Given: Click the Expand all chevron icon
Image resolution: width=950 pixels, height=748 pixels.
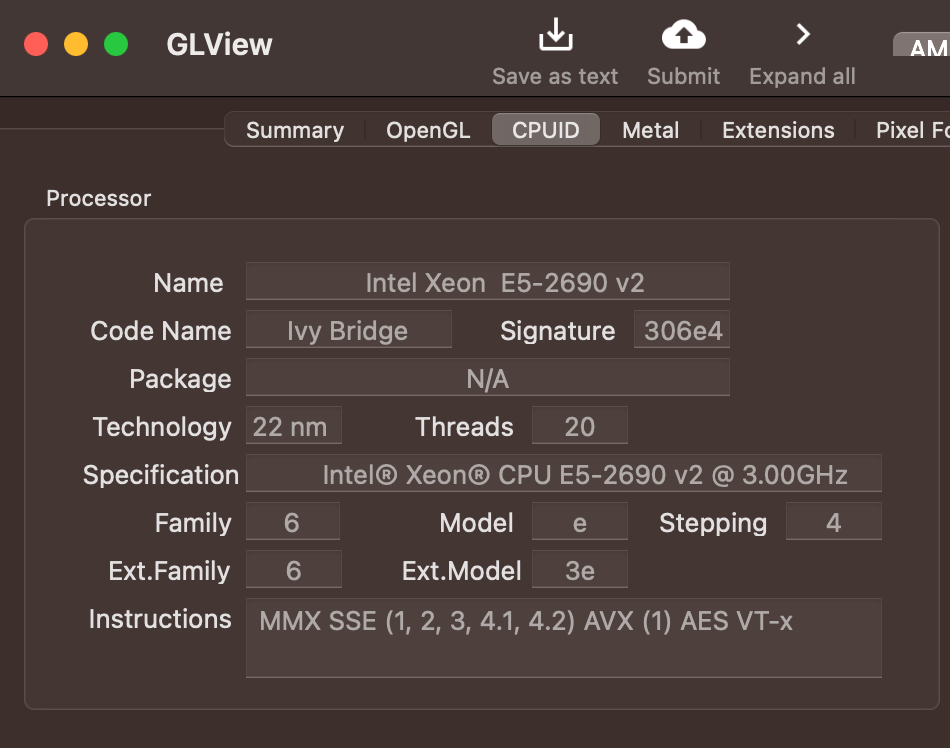Looking at the screenshot, I should coord(803,34).
